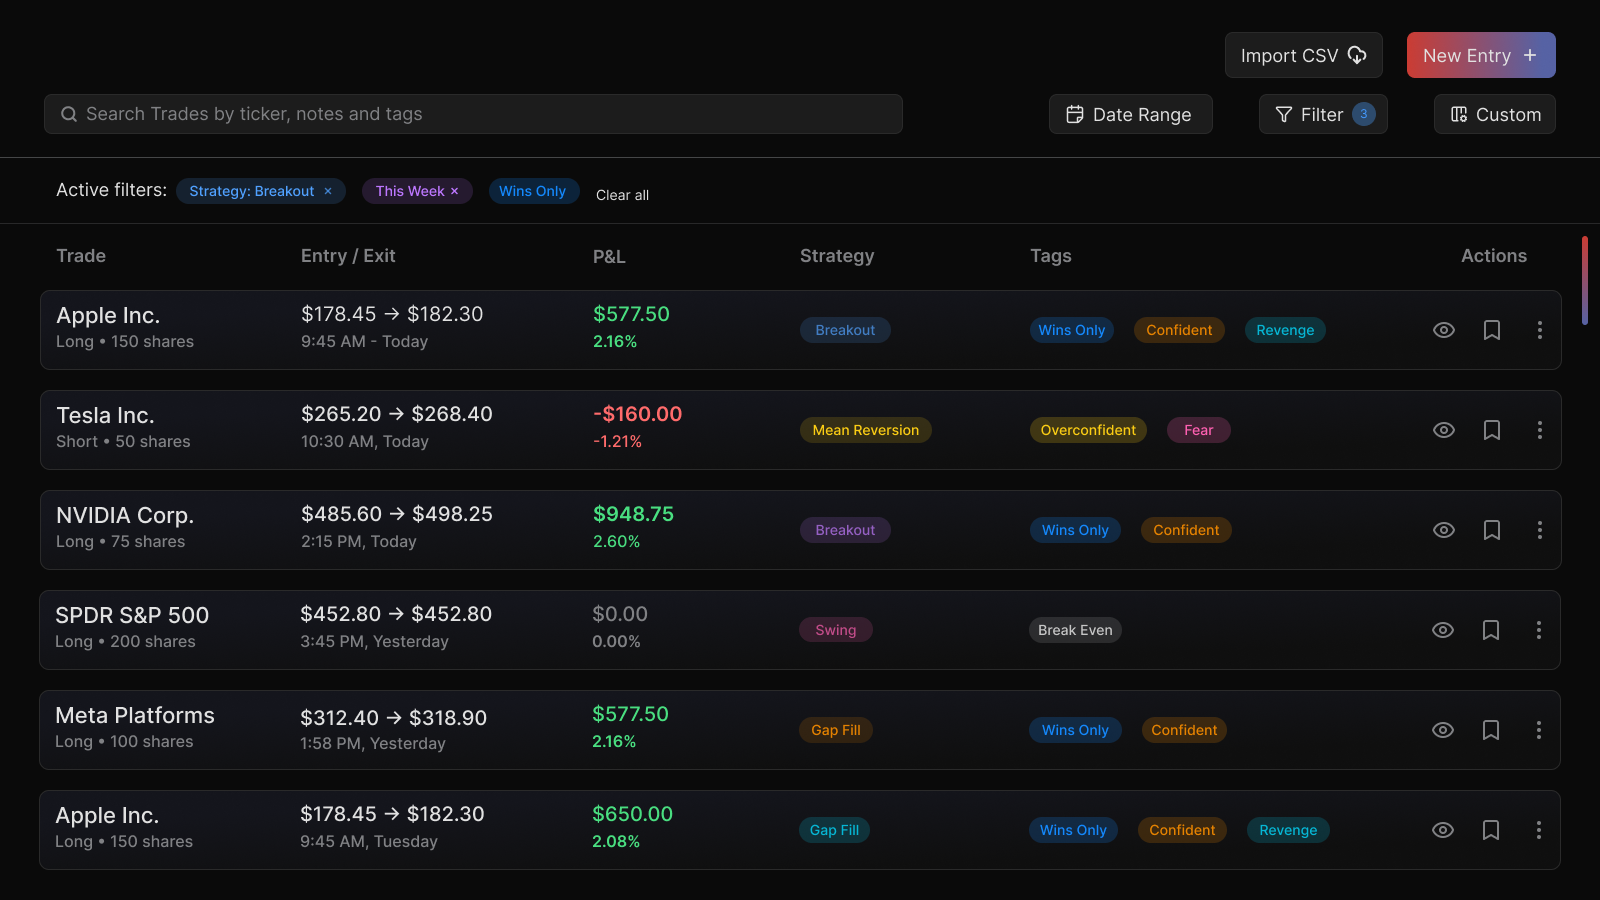This screenshot has width=1600, height=900.
Task: Bookmark the Meta Platforms trade
Action: coord(1490,730)
